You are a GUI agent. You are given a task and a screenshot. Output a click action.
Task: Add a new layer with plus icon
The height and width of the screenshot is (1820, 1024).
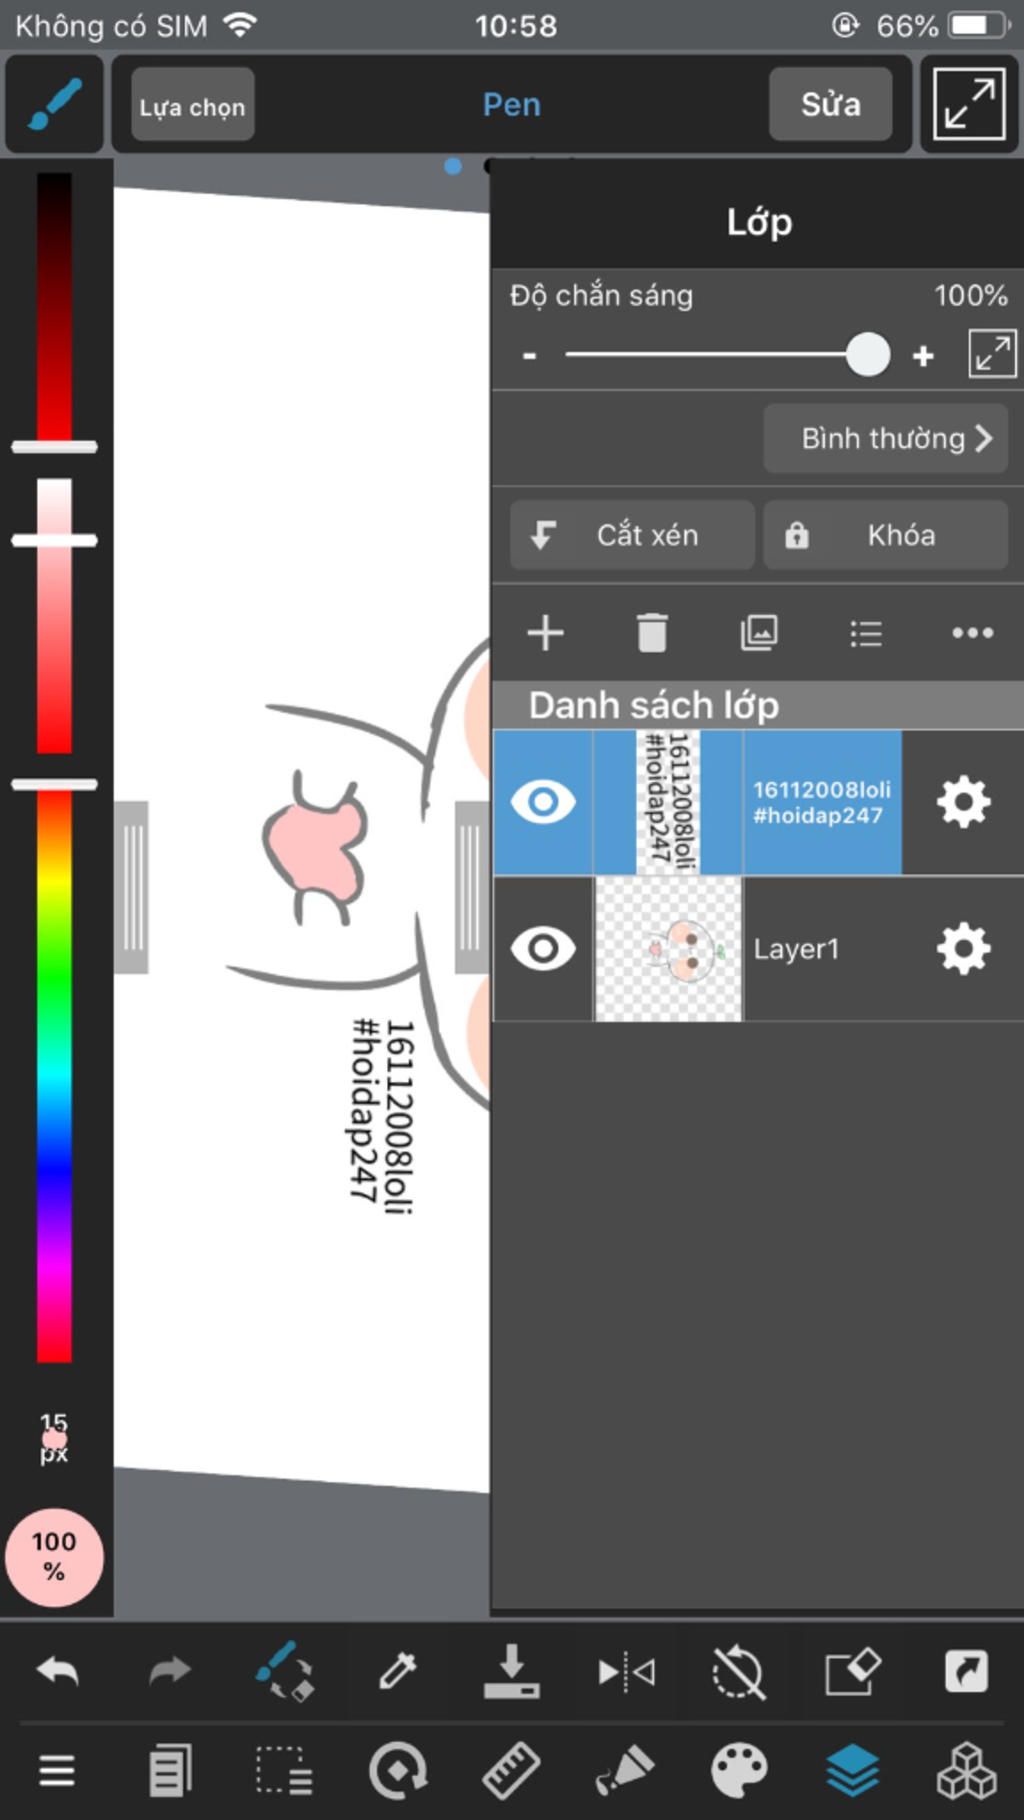pyautogui.click(x=545, y=633)
